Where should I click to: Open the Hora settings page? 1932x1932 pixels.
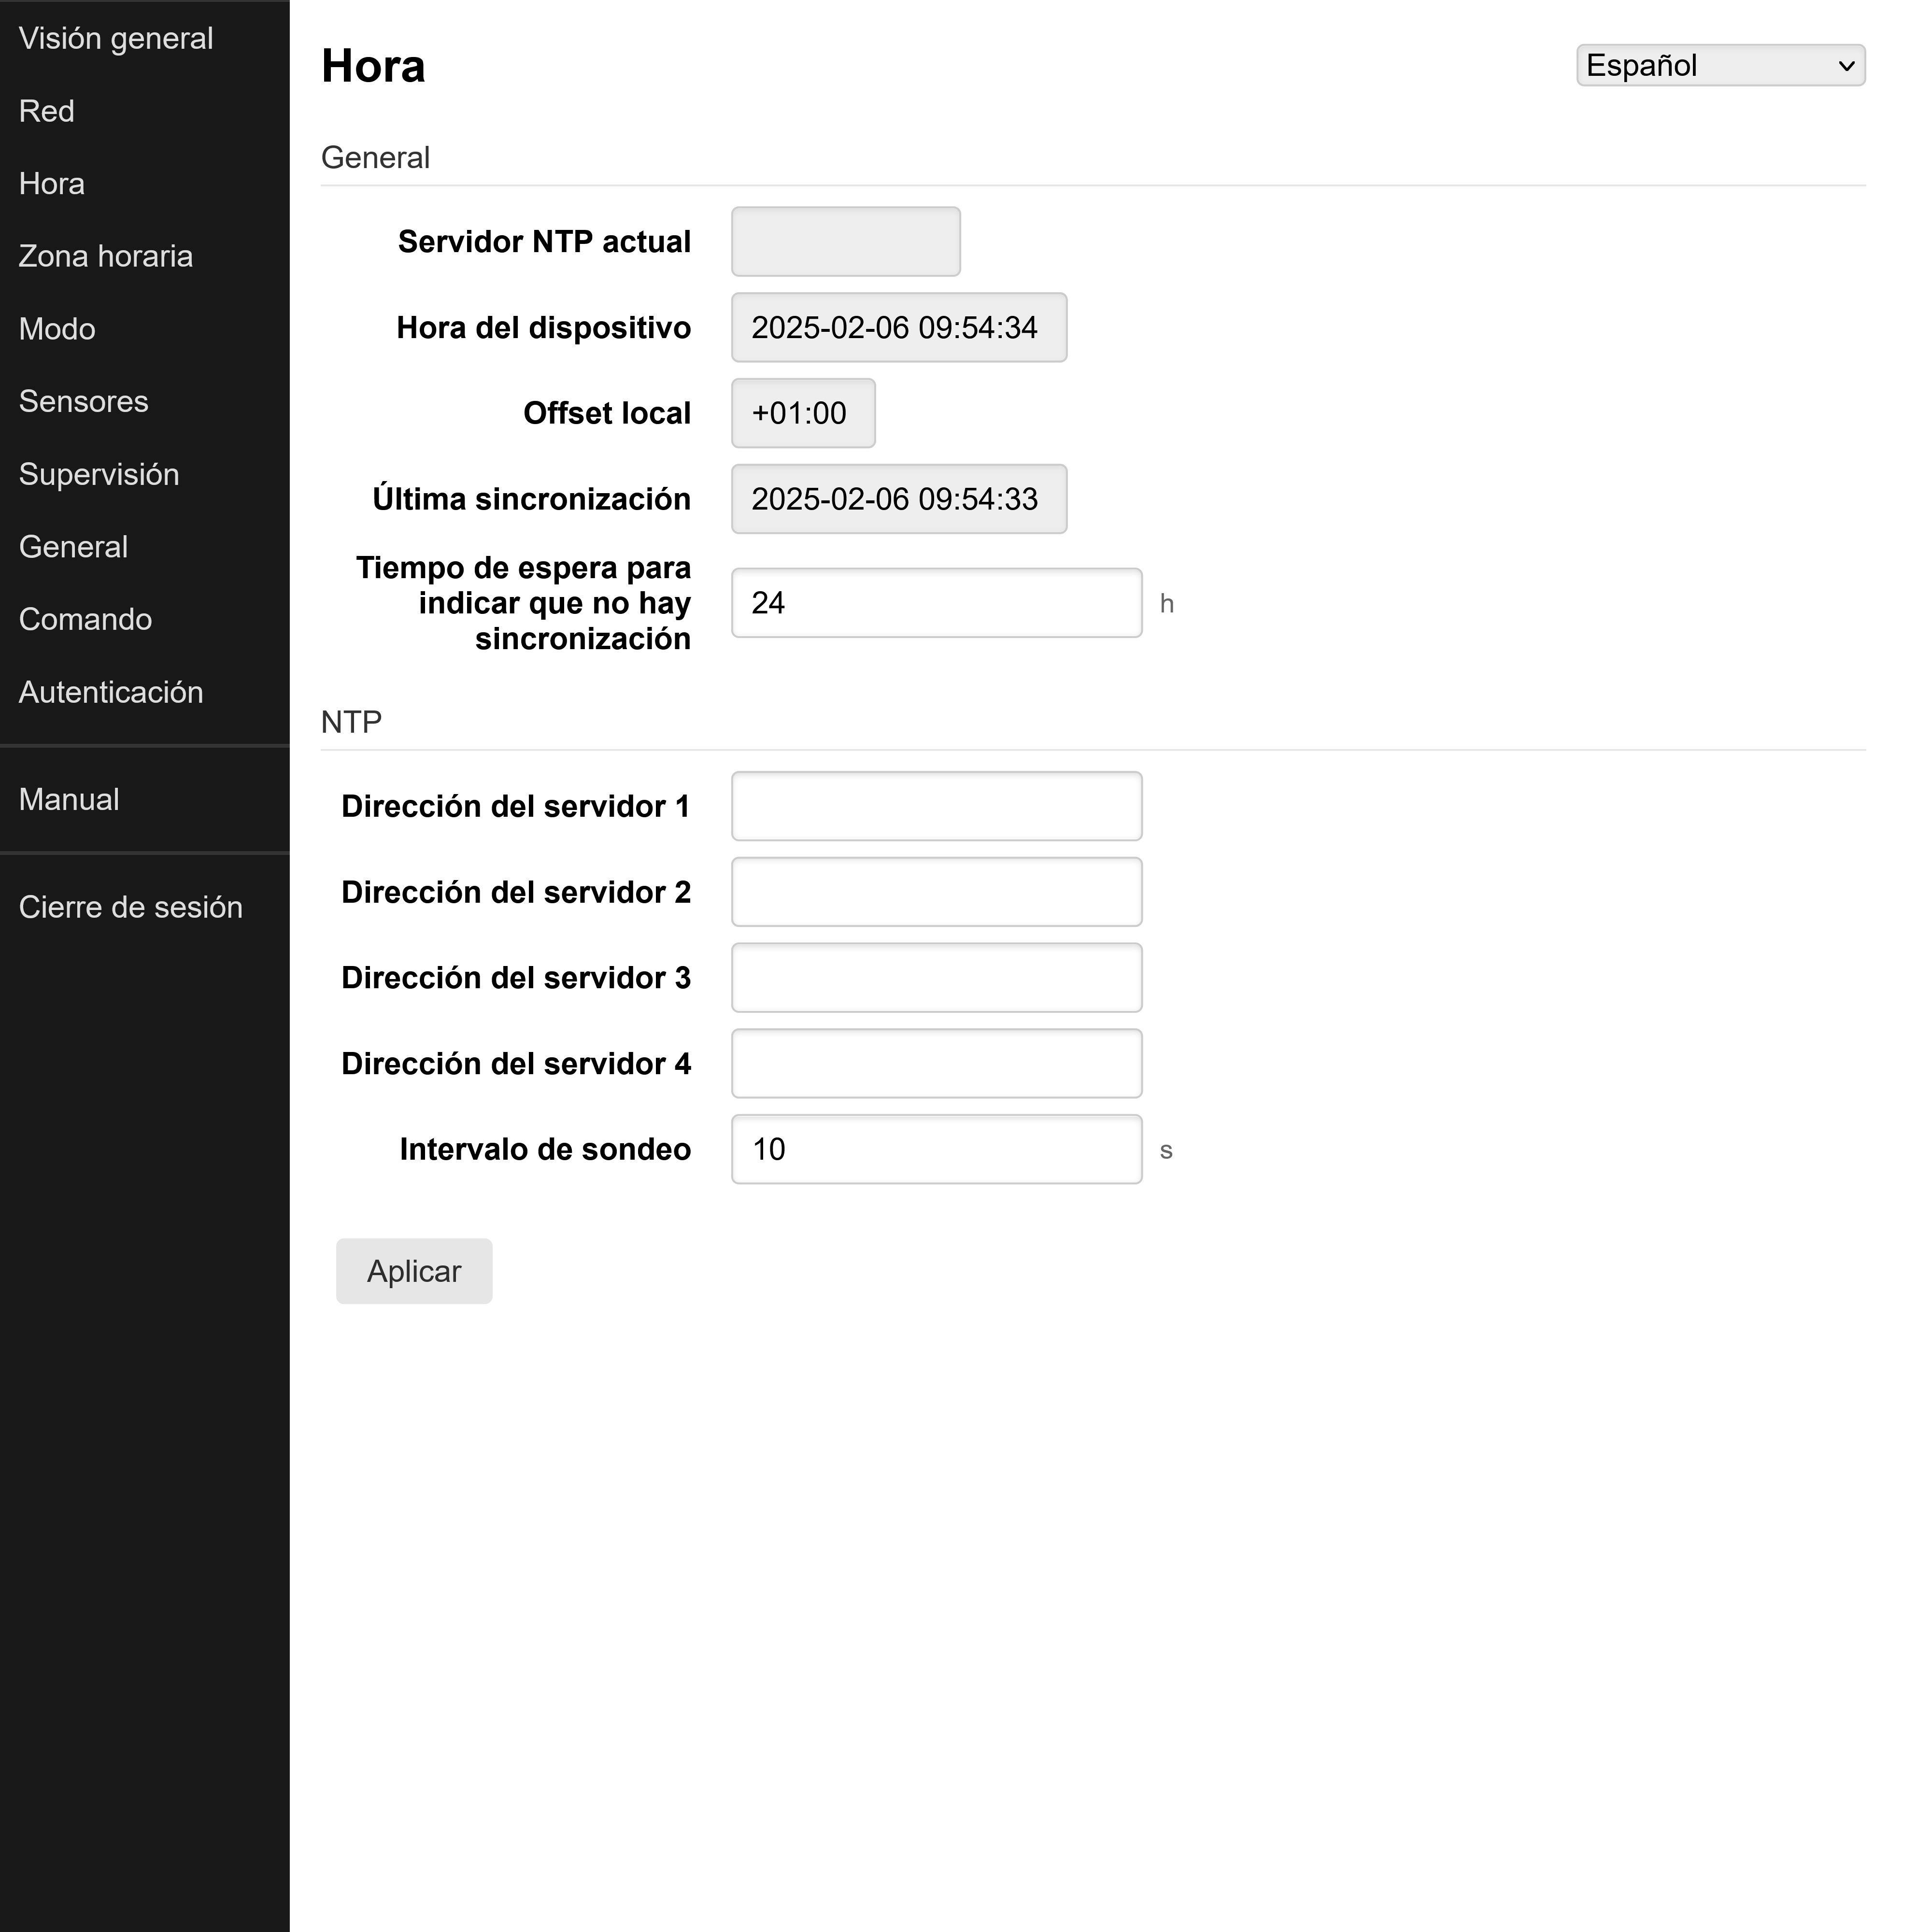[x=51, y=183]
